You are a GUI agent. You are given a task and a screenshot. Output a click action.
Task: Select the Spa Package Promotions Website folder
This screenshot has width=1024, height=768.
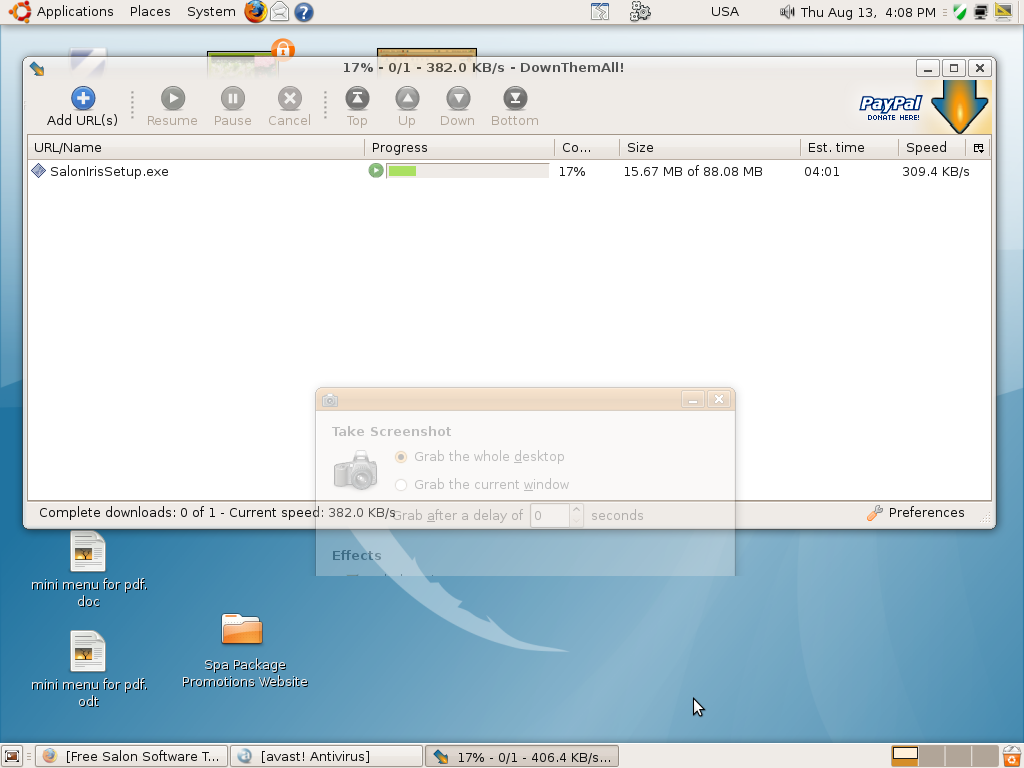point(244,651)
